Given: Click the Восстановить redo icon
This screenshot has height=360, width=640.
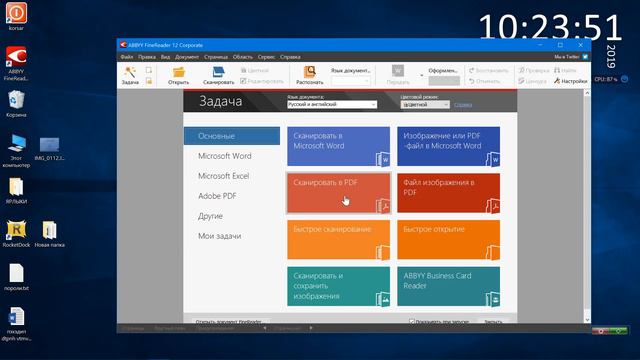Looking at the screenshot, I should pos(472,71).
